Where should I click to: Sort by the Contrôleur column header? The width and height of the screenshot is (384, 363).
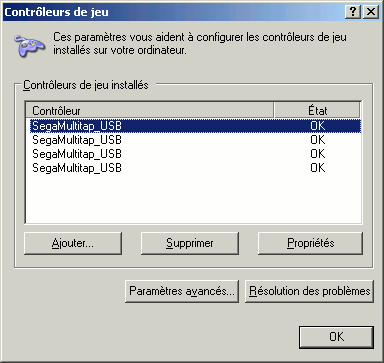click(x=150, y=110)
